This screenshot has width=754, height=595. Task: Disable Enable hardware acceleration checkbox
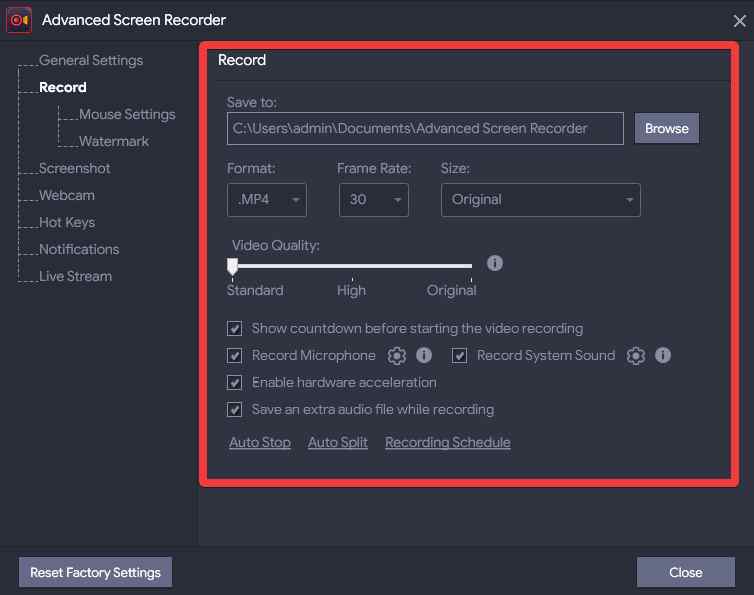(234, 383)
